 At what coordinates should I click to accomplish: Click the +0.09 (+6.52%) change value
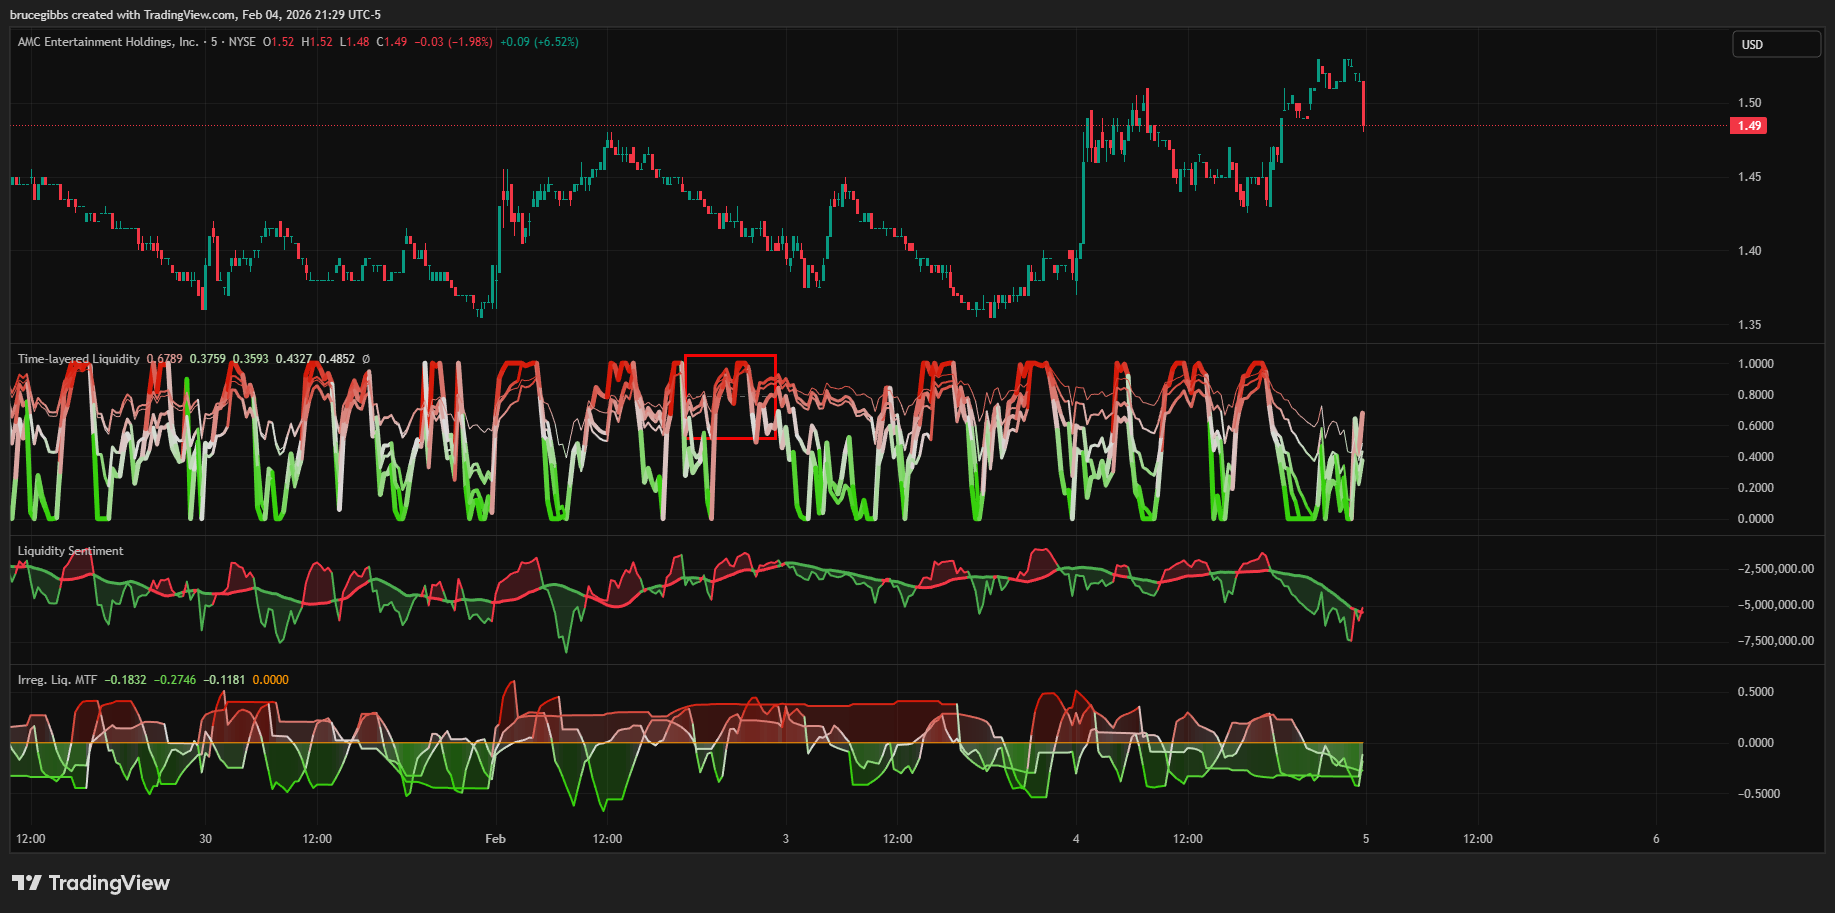(539, 42)
